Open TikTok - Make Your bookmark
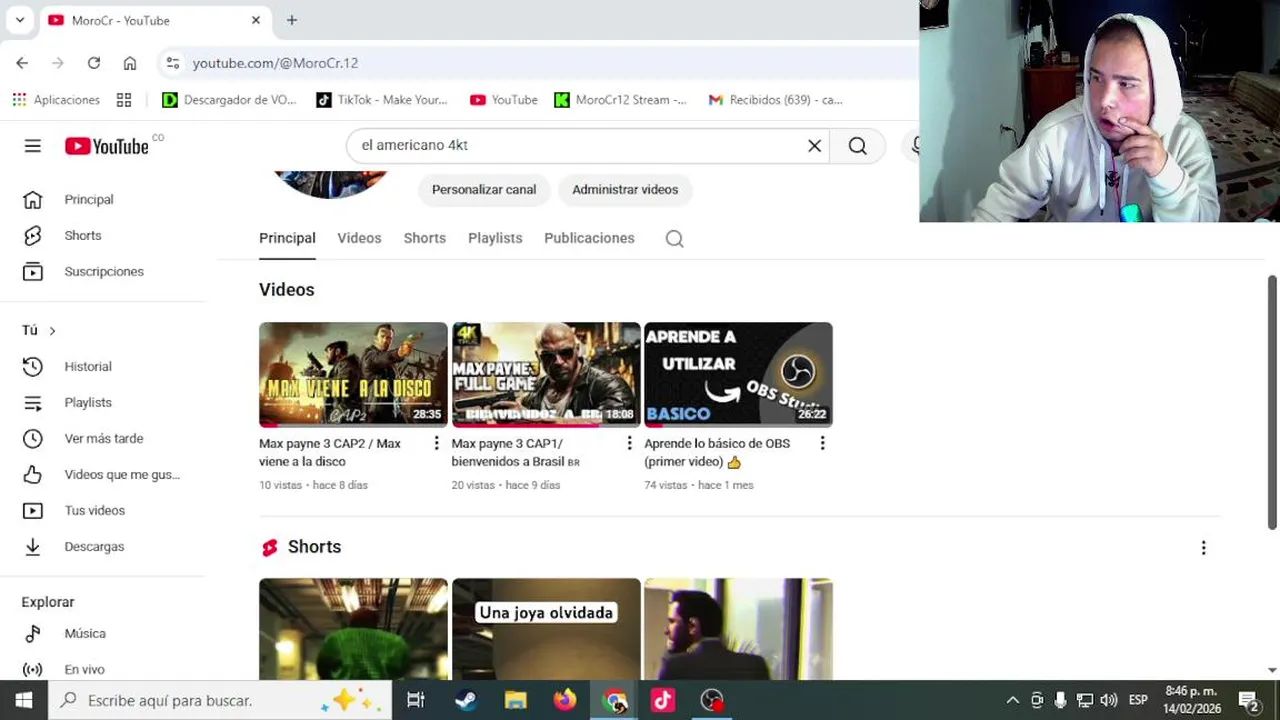 point(382,100)
